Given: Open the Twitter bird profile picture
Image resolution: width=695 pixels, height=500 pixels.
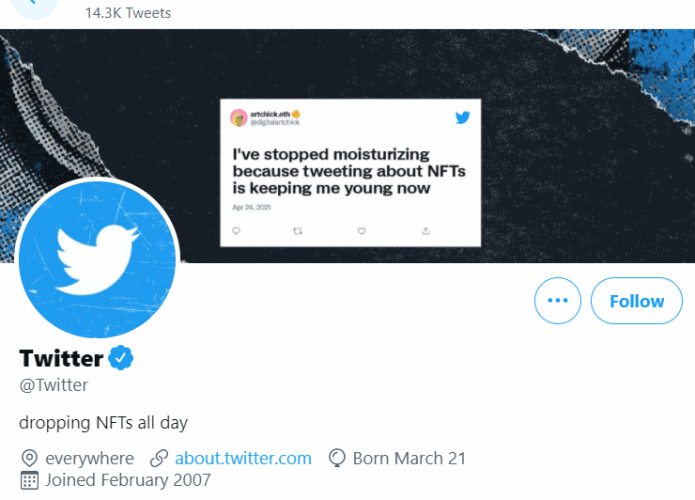Looking at the screenshot, I should (x=97, y=259).
